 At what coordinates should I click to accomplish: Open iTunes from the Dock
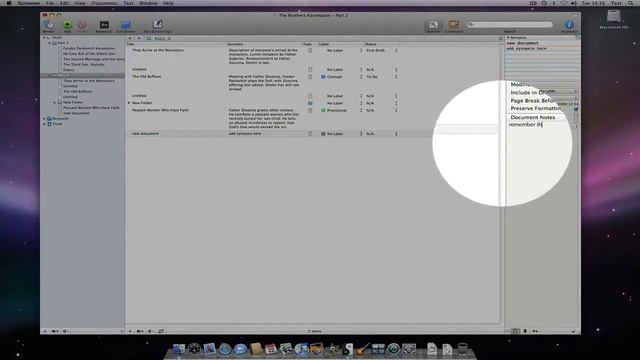pyautogui.click(x=302, y=349)
